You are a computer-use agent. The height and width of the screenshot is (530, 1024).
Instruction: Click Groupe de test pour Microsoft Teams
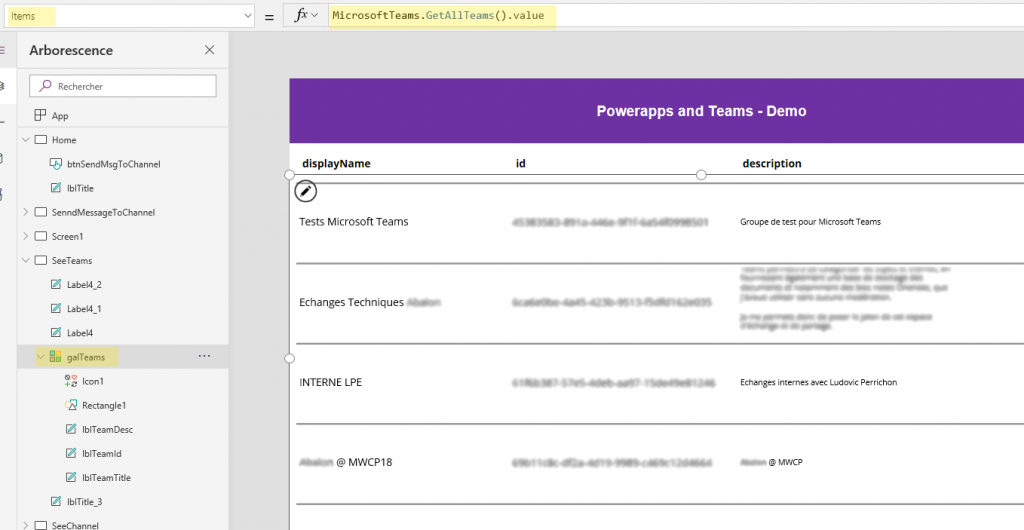coord(810,222)
